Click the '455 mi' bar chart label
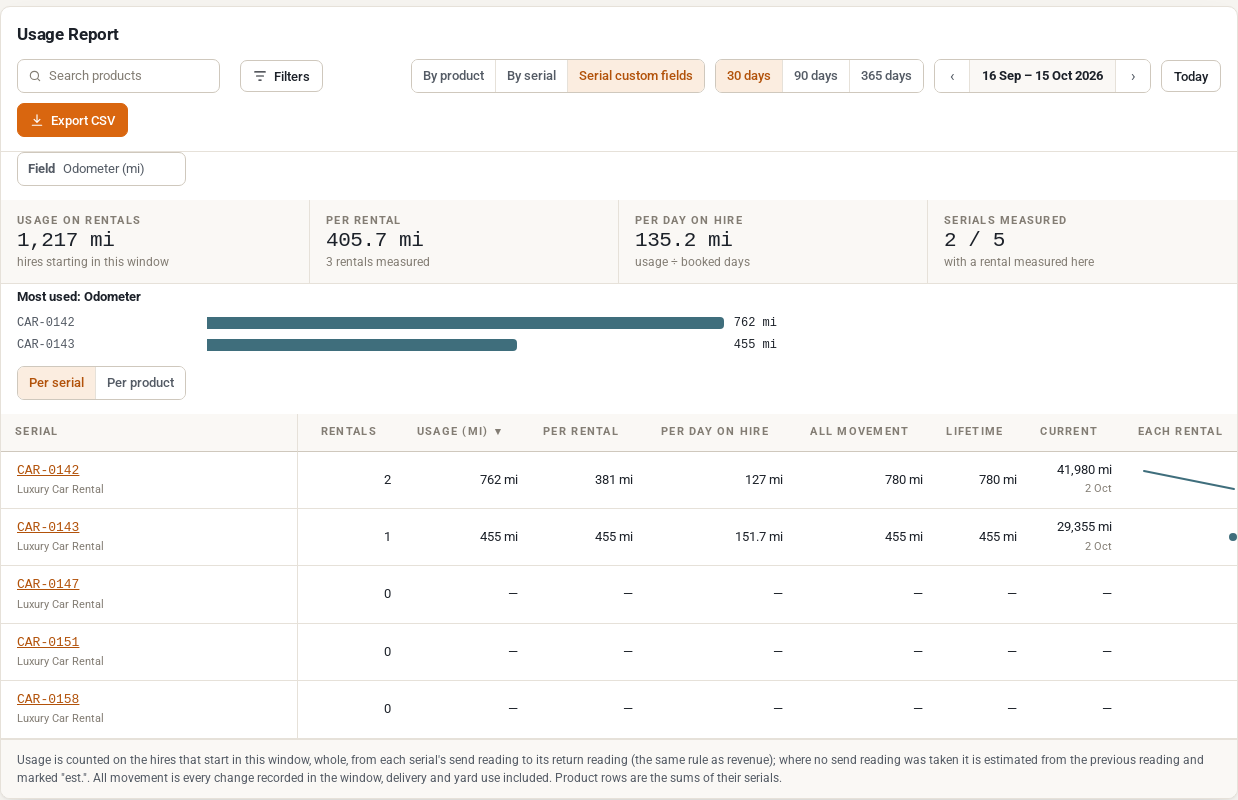Screen dimensions: 1238x800 pyautogui.click(x=755, y=345)
